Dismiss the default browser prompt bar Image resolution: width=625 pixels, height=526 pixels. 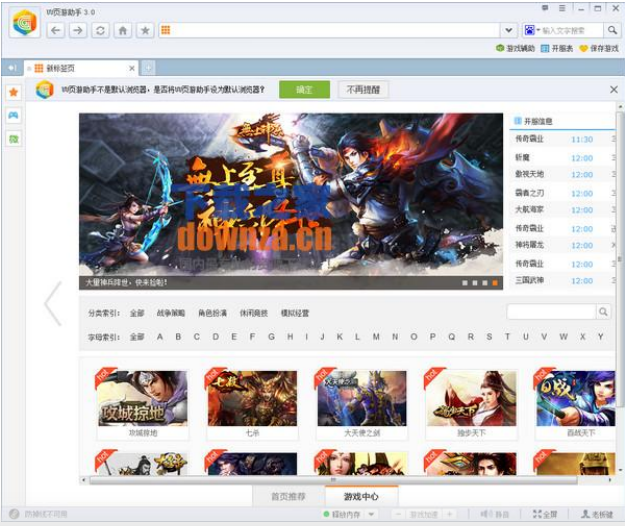click(614, 90)
